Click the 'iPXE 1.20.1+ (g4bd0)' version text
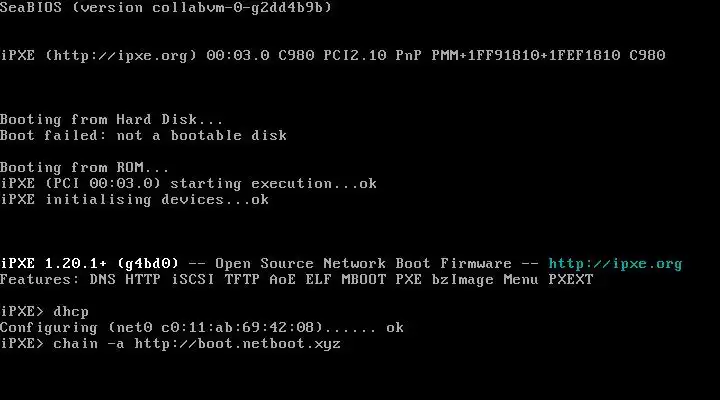 tap(89, 264)
